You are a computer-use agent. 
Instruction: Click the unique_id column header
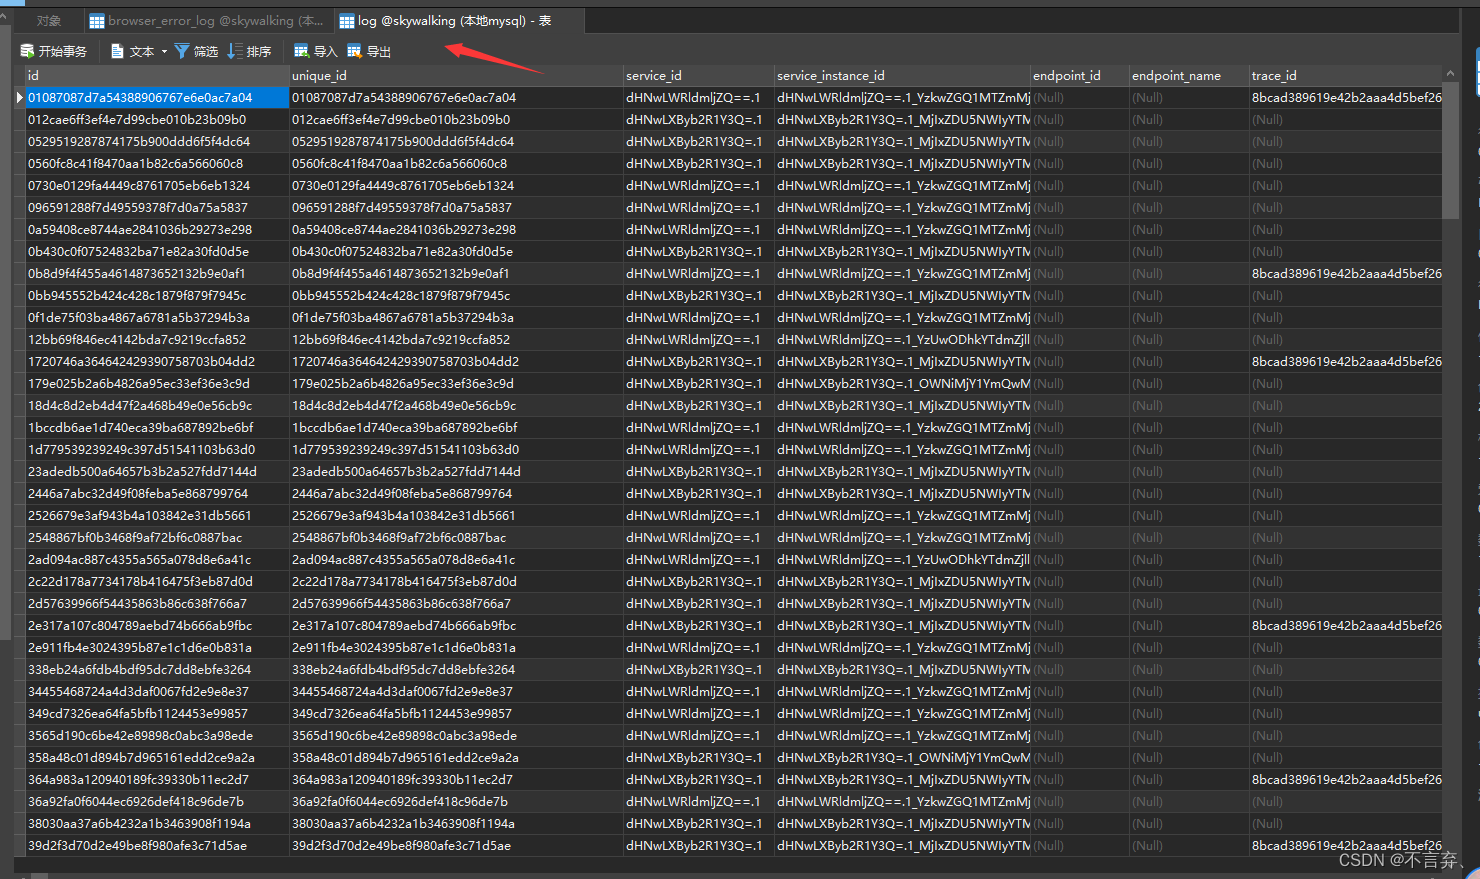456,76
